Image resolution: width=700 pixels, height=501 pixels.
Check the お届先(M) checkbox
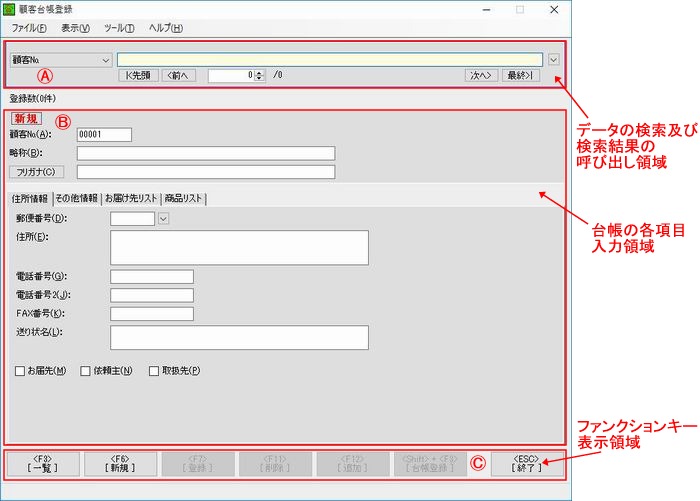20,371
